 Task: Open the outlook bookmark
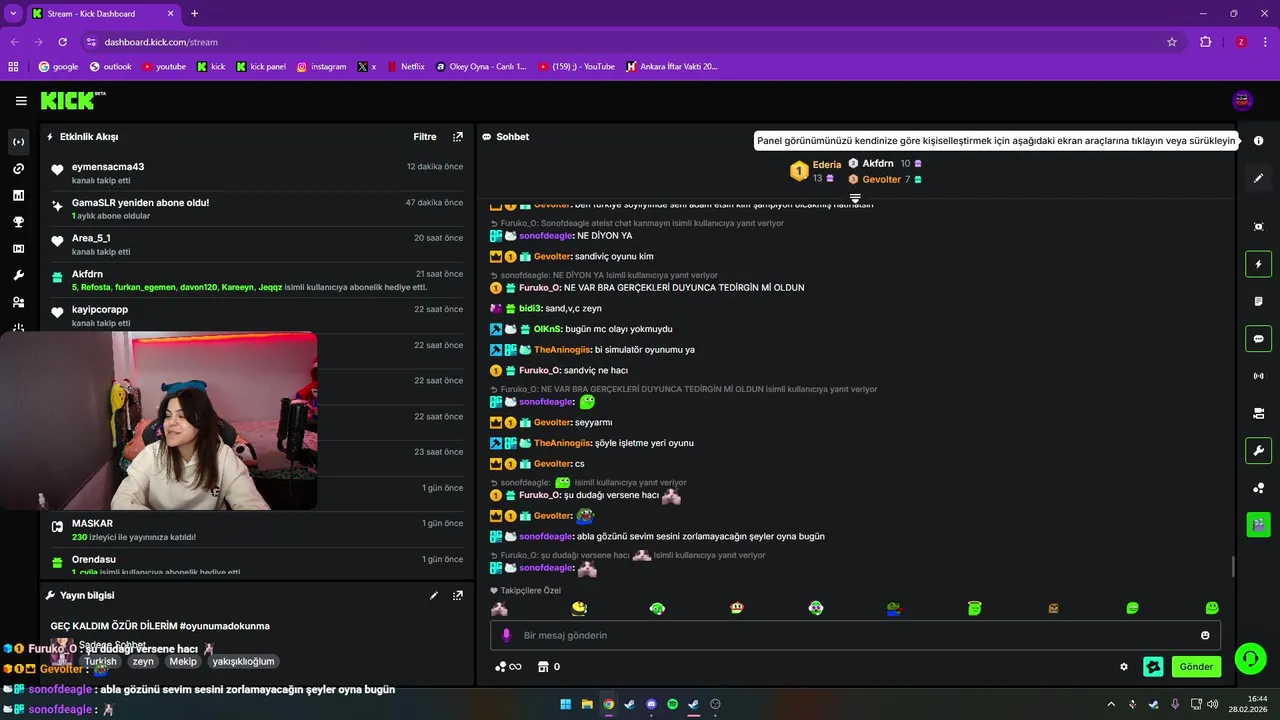[110, 67]
